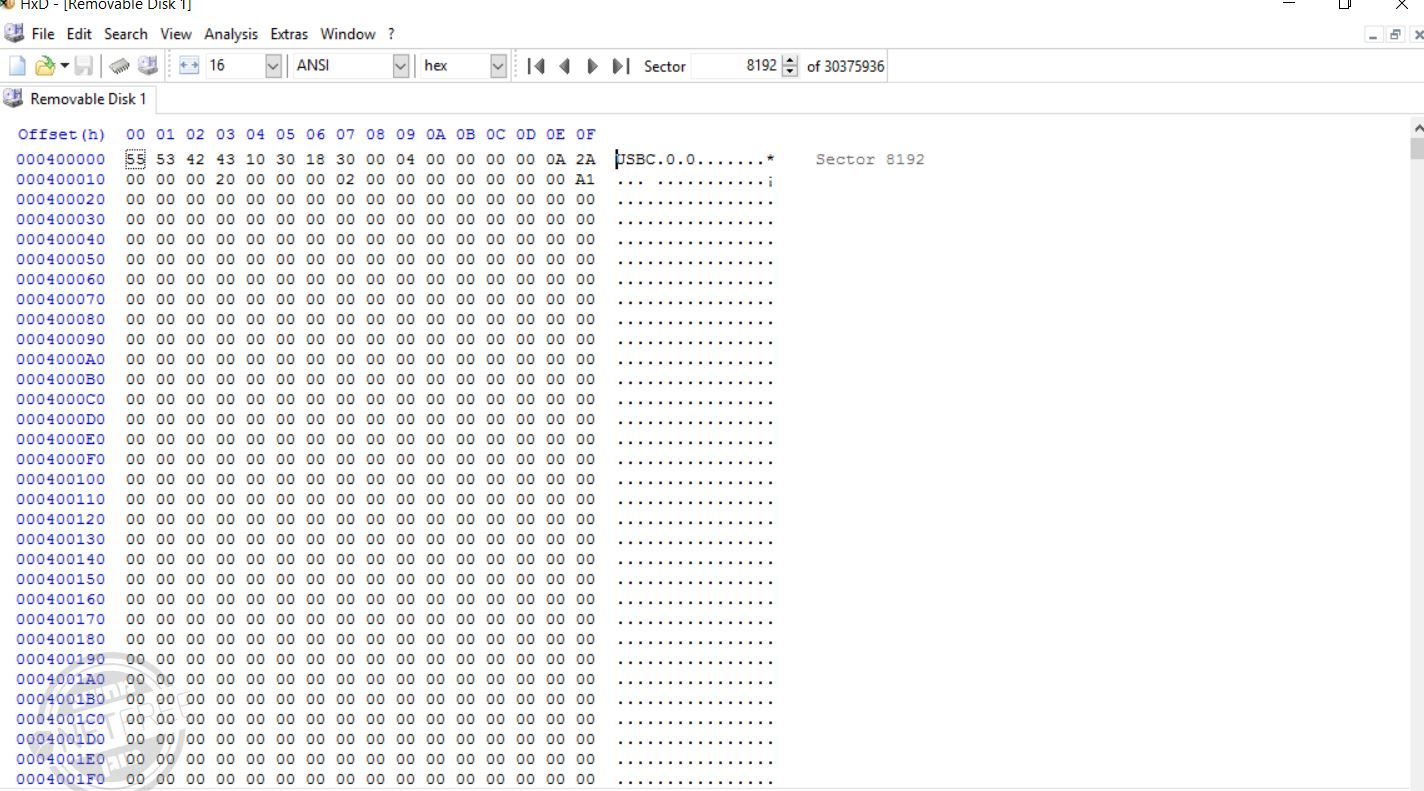Viewport: 1424px width, 791px height.
Task: Go to the previous sector
Action: 564,66
